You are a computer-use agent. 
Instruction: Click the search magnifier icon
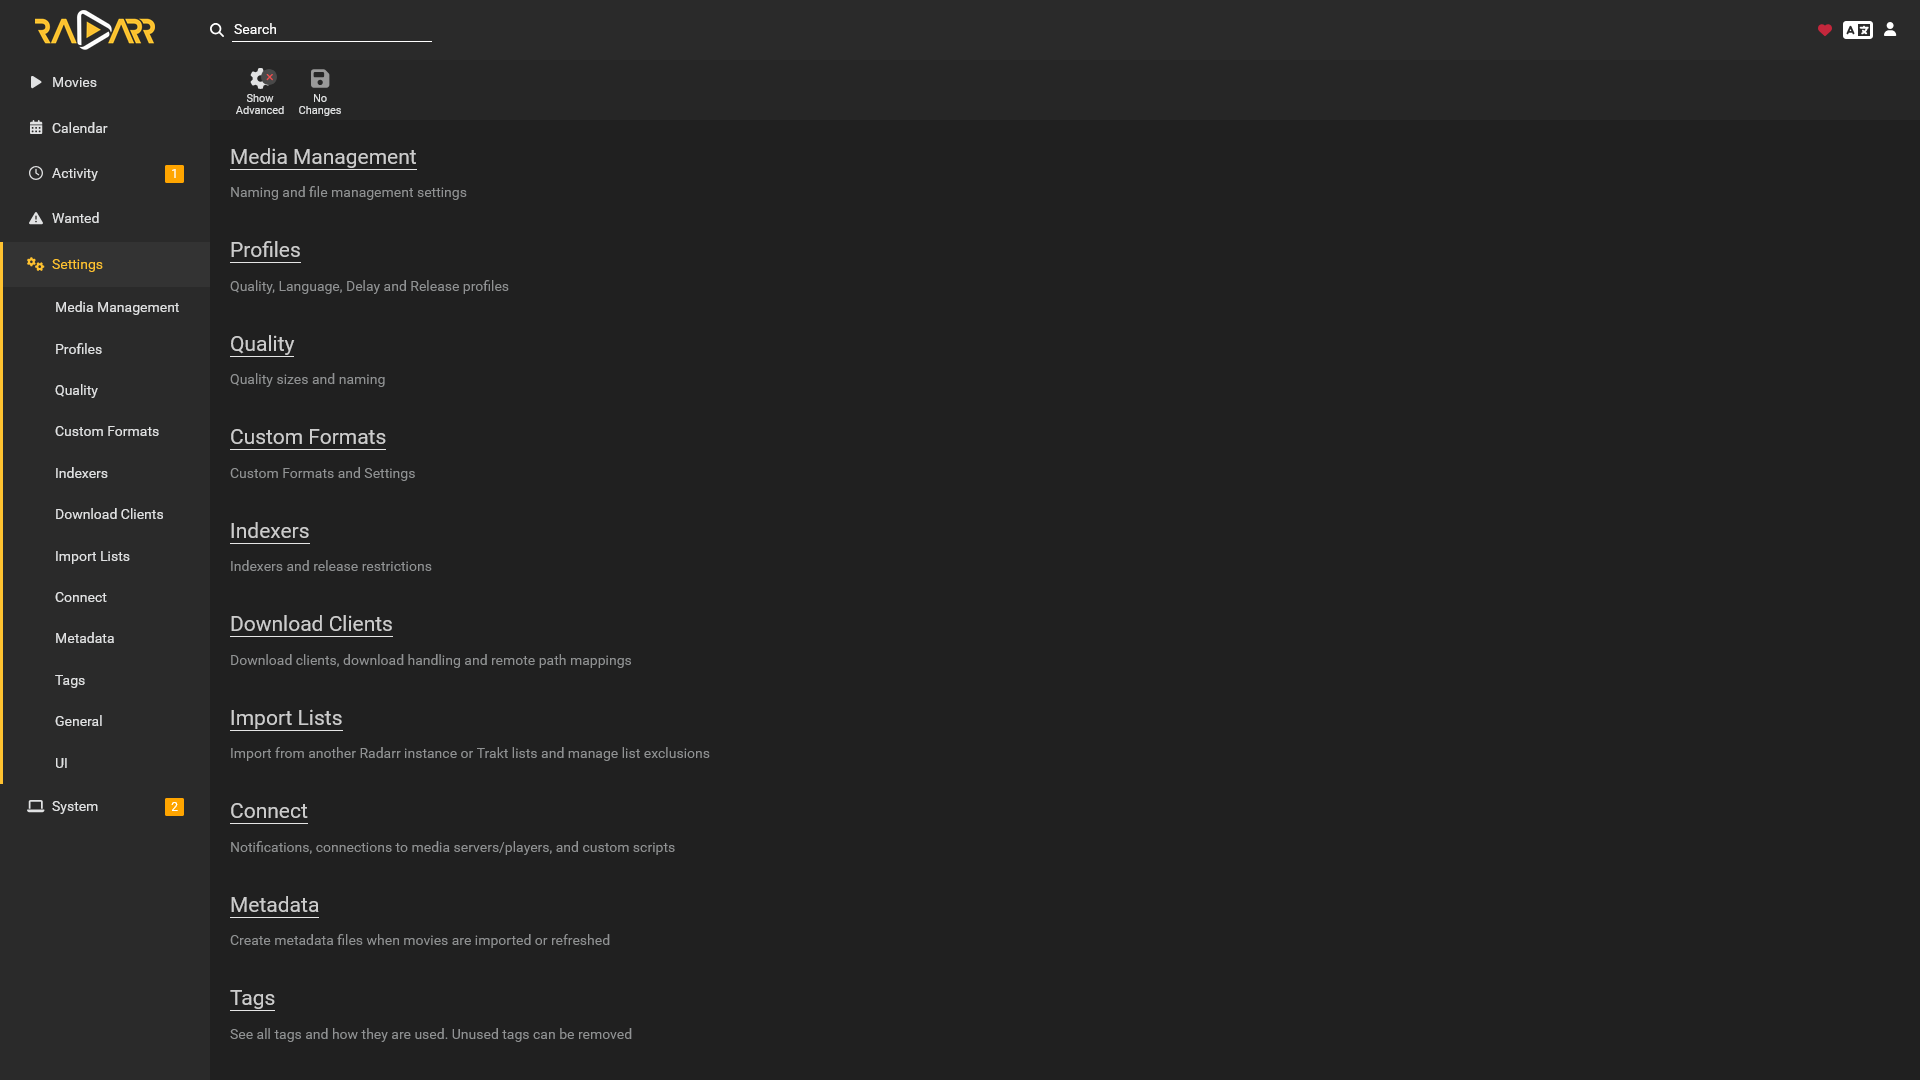tap(217, 30)
